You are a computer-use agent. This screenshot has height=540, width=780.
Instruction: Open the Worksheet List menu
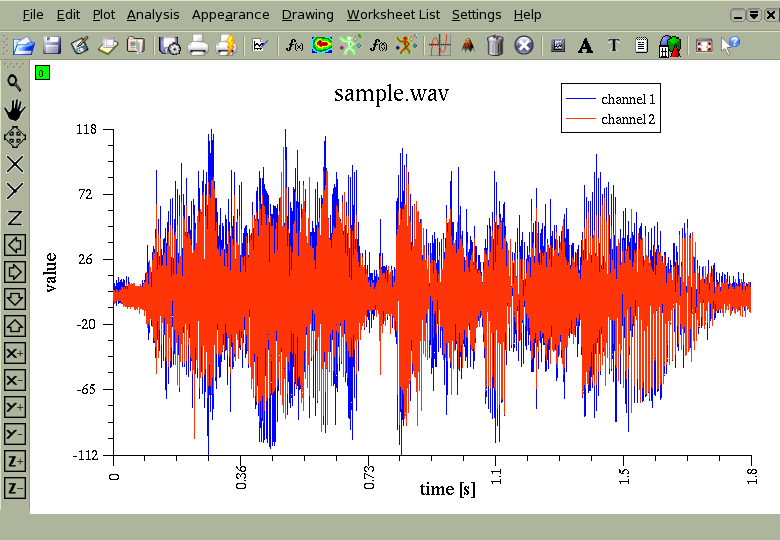[393, 15]
